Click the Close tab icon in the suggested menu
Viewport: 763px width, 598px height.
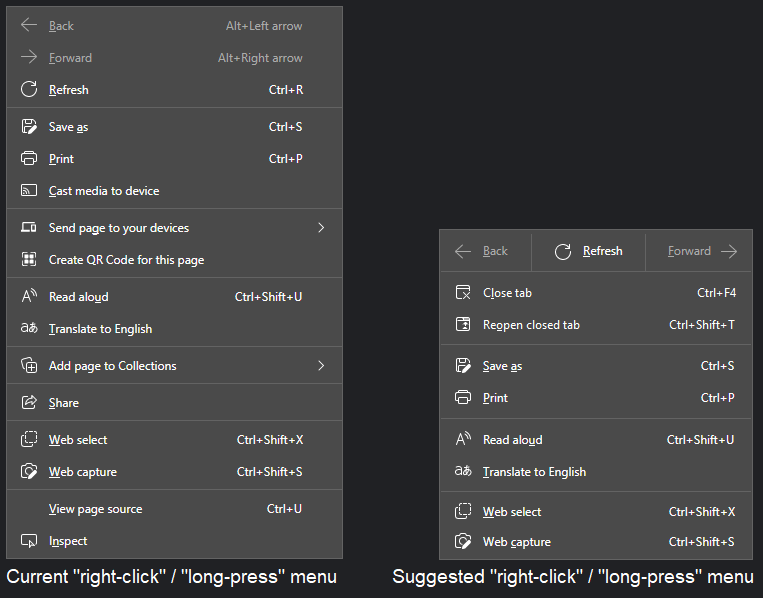[463, 293]
